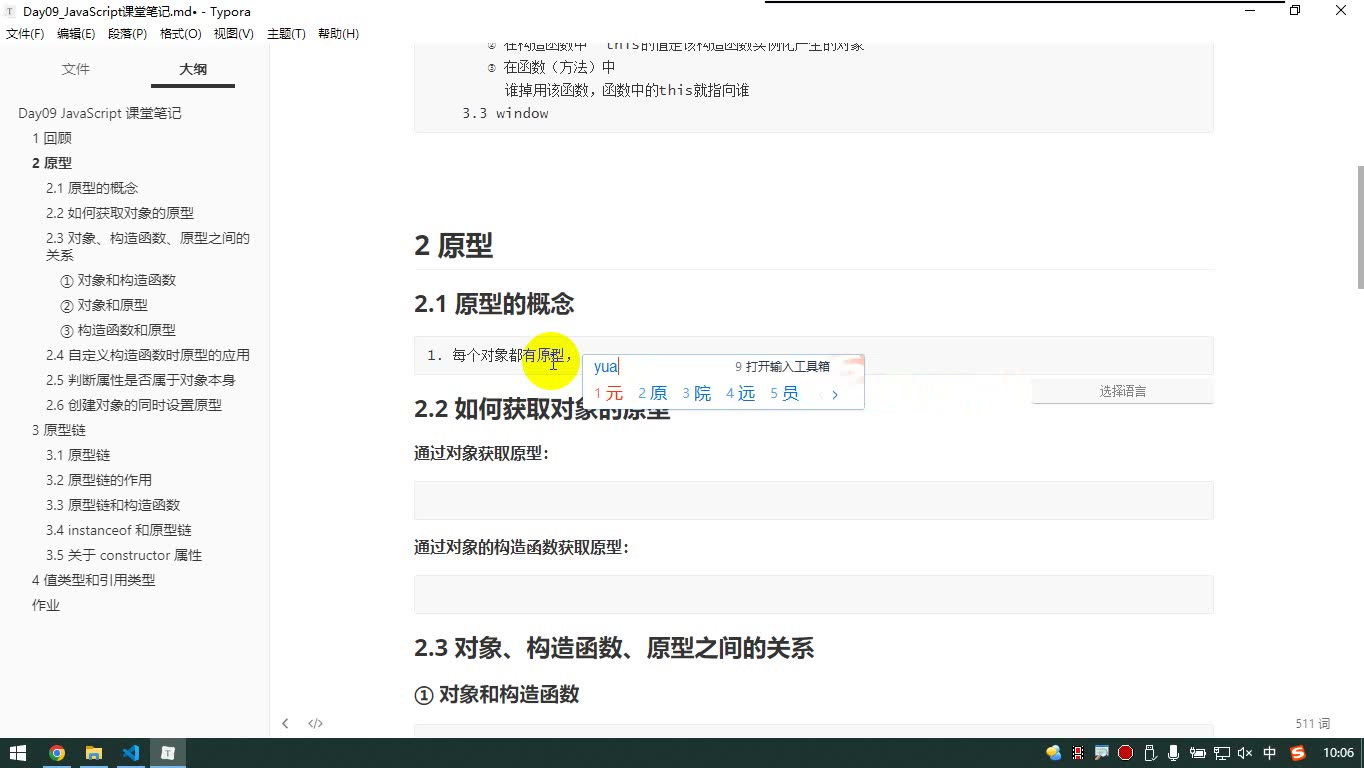Click the weather cloud tray icon
The height and width of the screenshot is (768, 1364).
click(x=1053, y=753)
